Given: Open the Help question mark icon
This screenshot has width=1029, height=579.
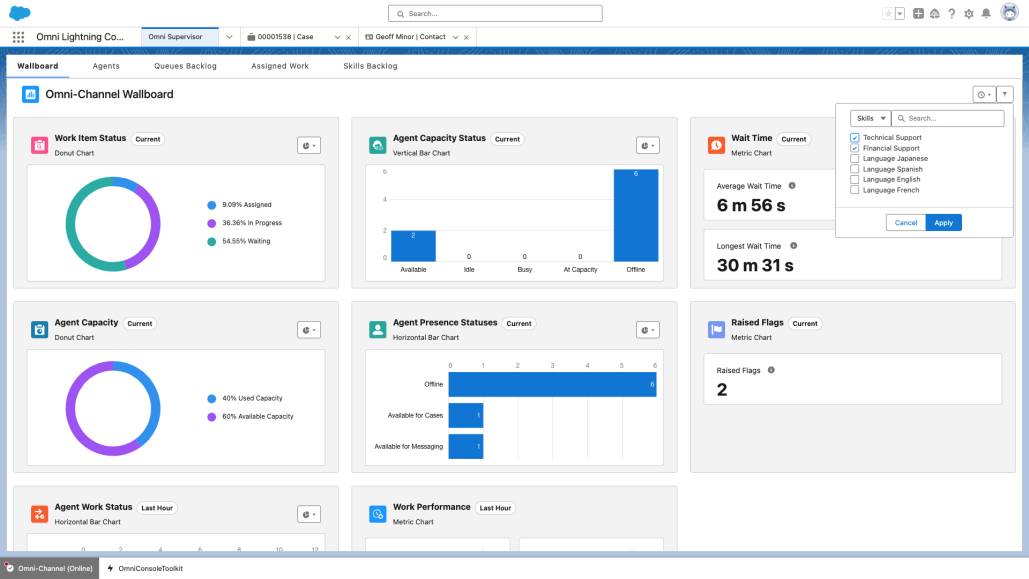Looking at the screenshot, I should click(952, 13).
